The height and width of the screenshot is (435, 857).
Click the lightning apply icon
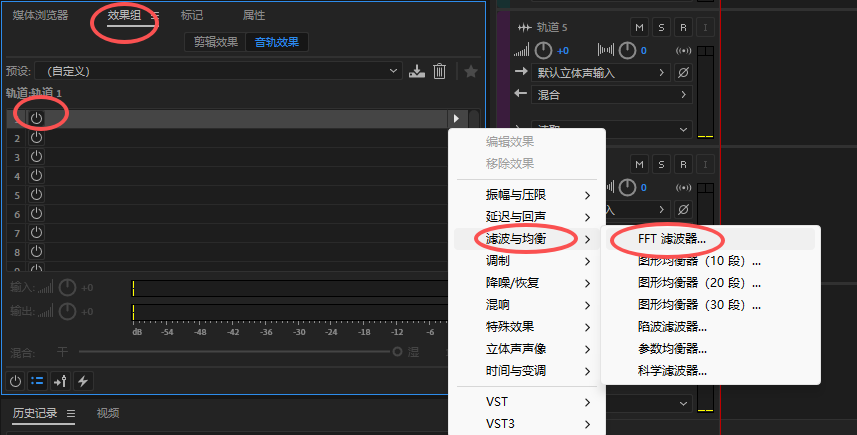click(83, 381)
